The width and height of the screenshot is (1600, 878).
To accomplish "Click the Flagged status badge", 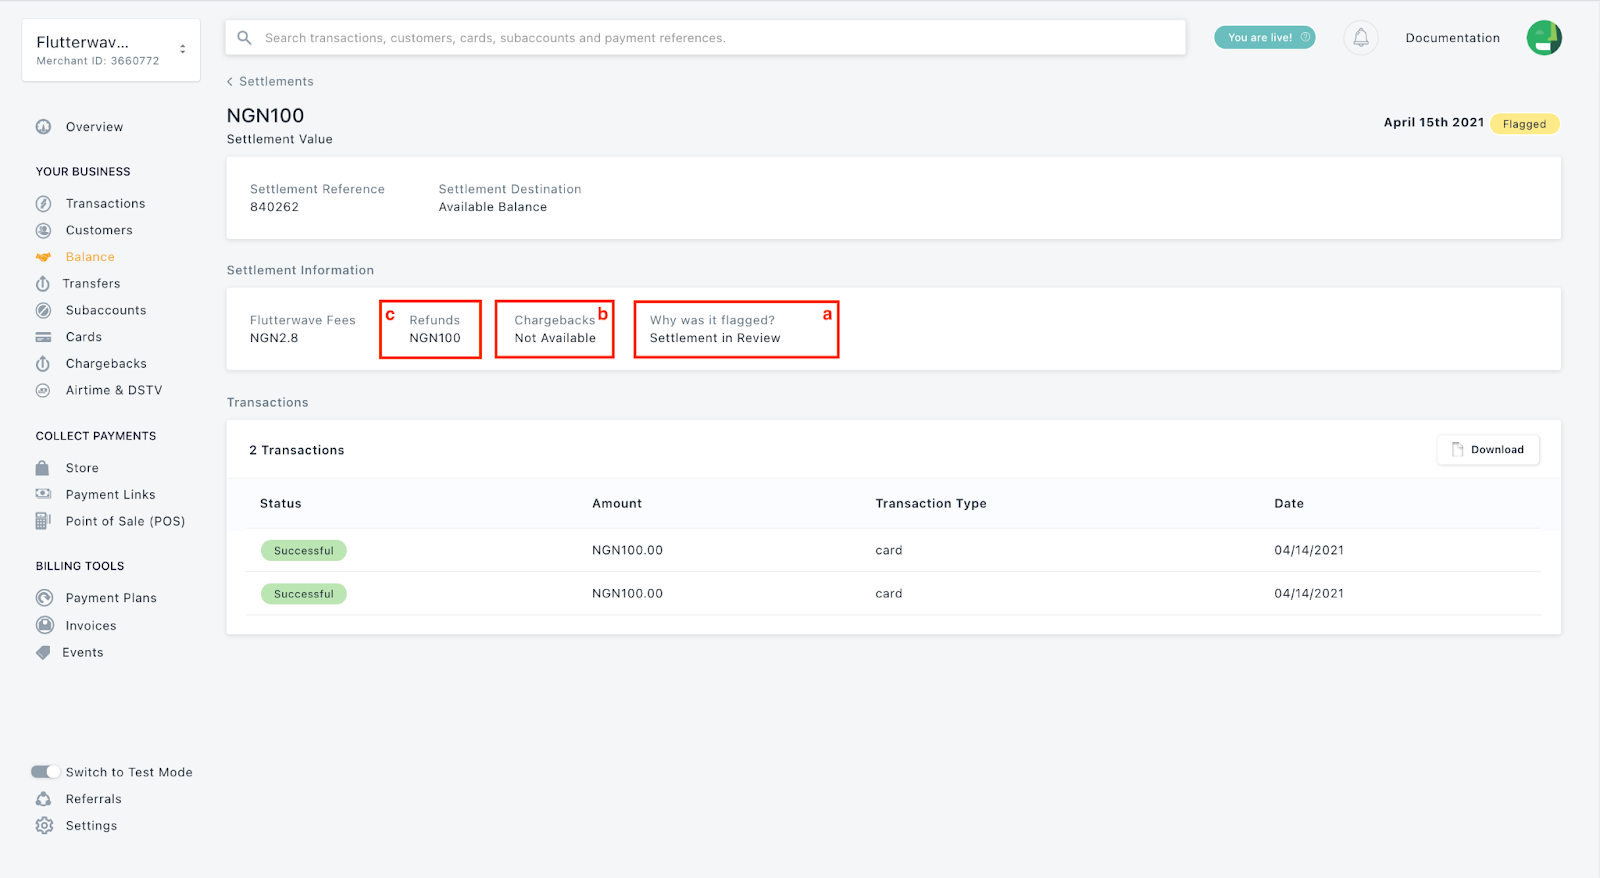I will pyautogui.click(x=1525, y=124).
